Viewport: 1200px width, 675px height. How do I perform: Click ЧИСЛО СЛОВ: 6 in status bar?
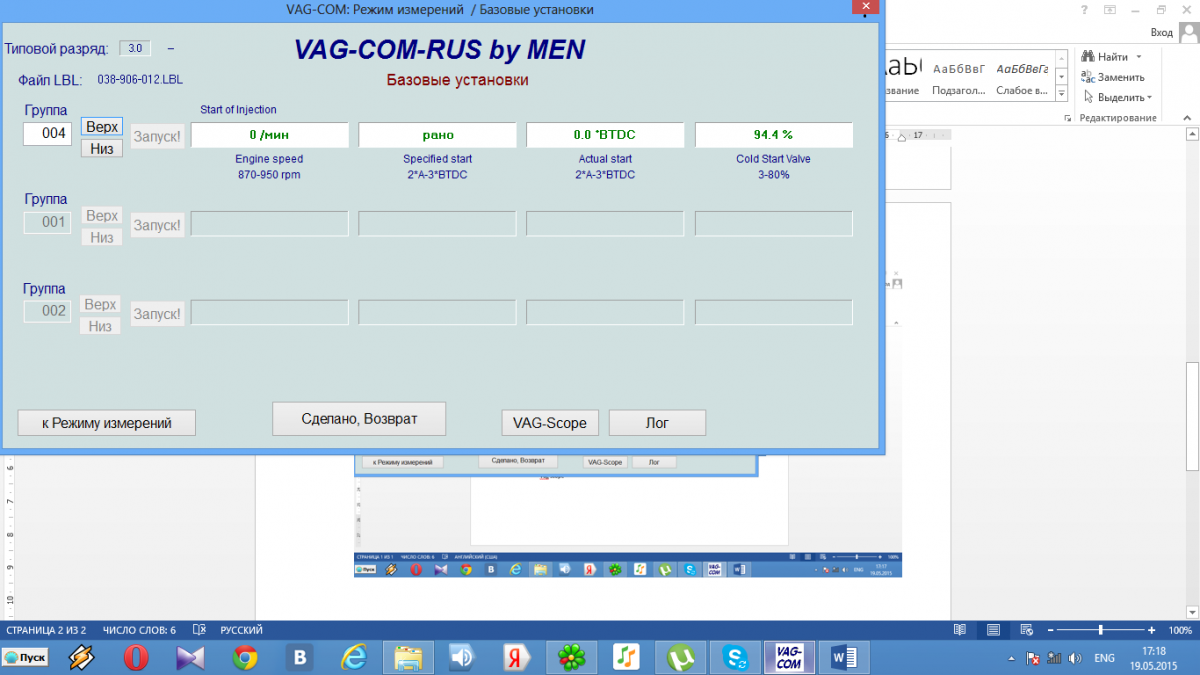[x=139, y=631]
